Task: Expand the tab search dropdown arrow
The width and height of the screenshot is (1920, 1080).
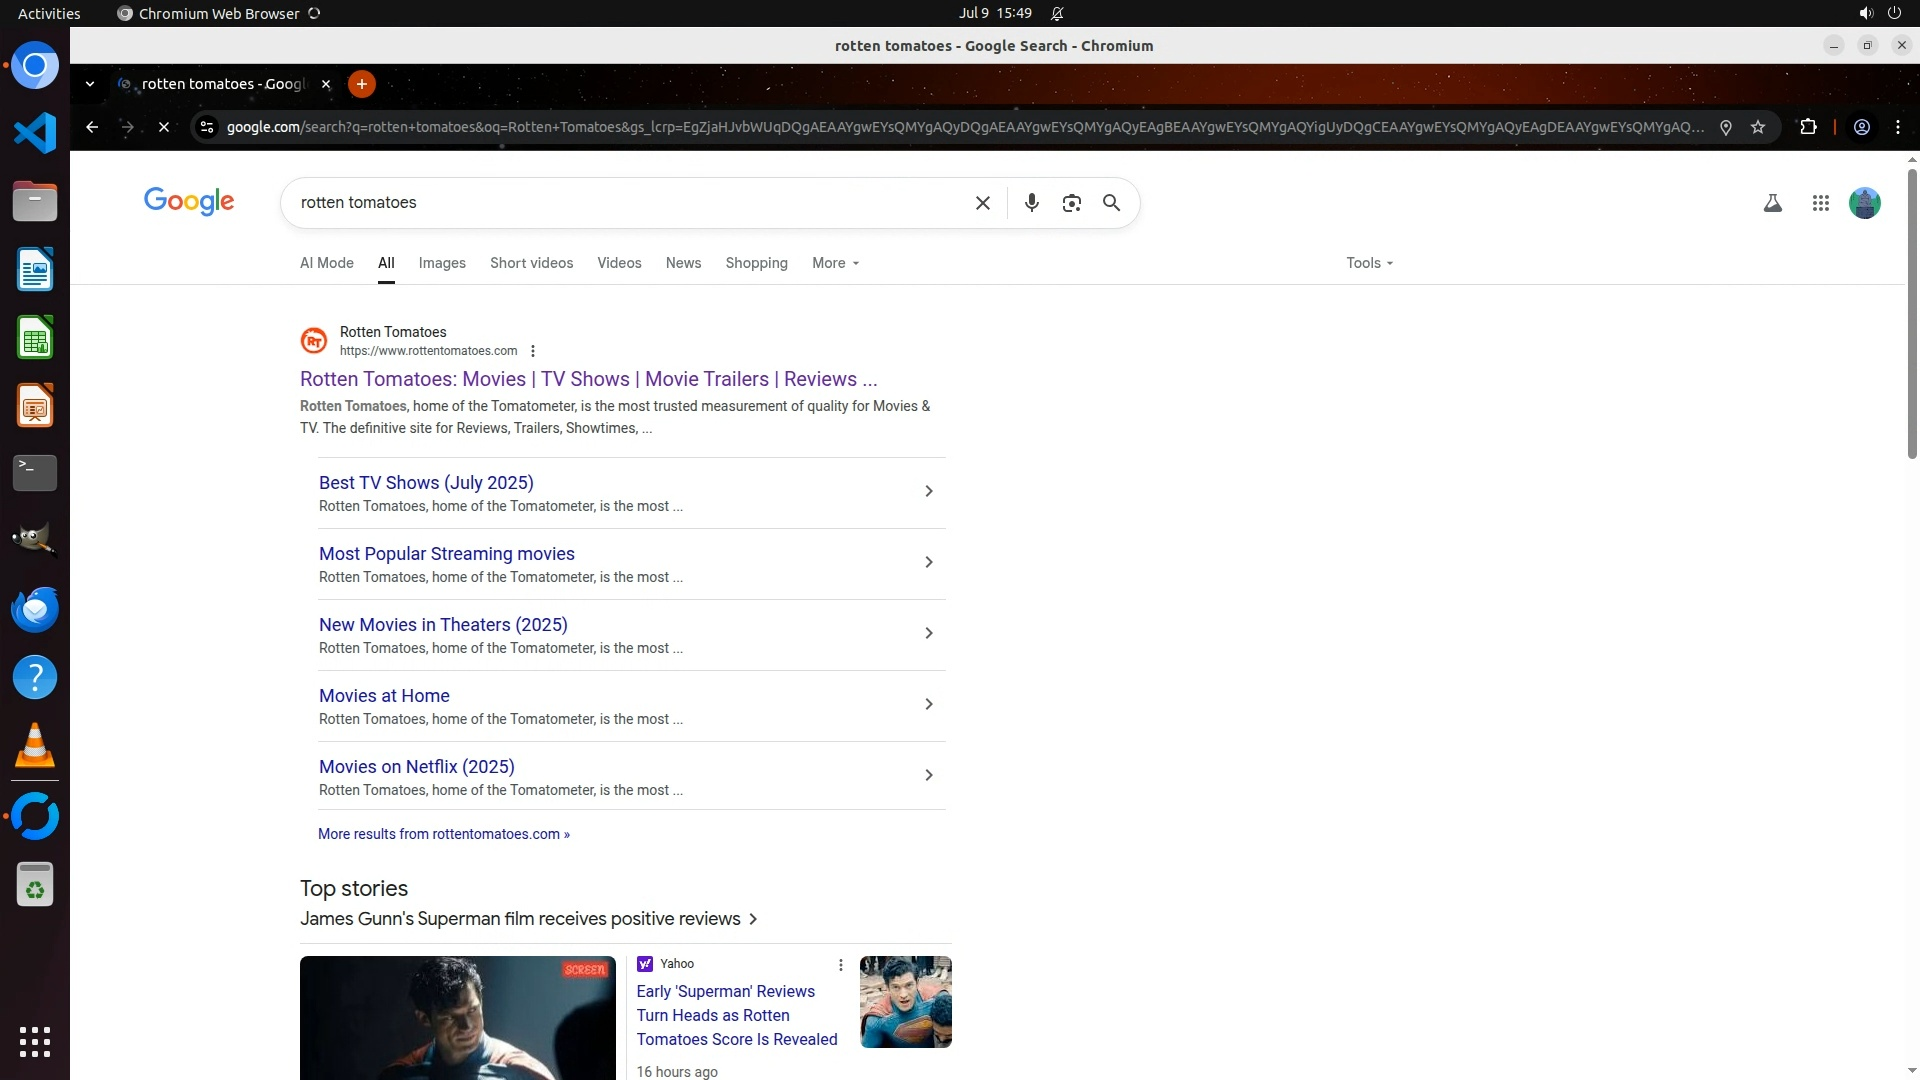Action: click(90, 84)
